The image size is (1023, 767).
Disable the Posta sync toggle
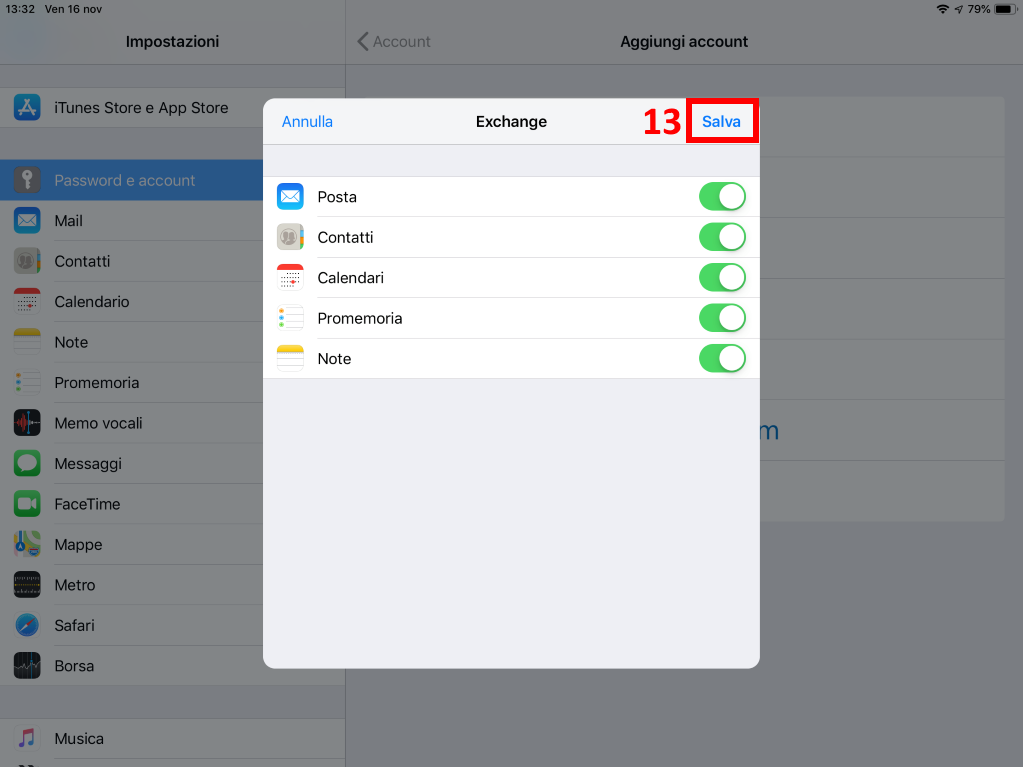pos(722,196)
